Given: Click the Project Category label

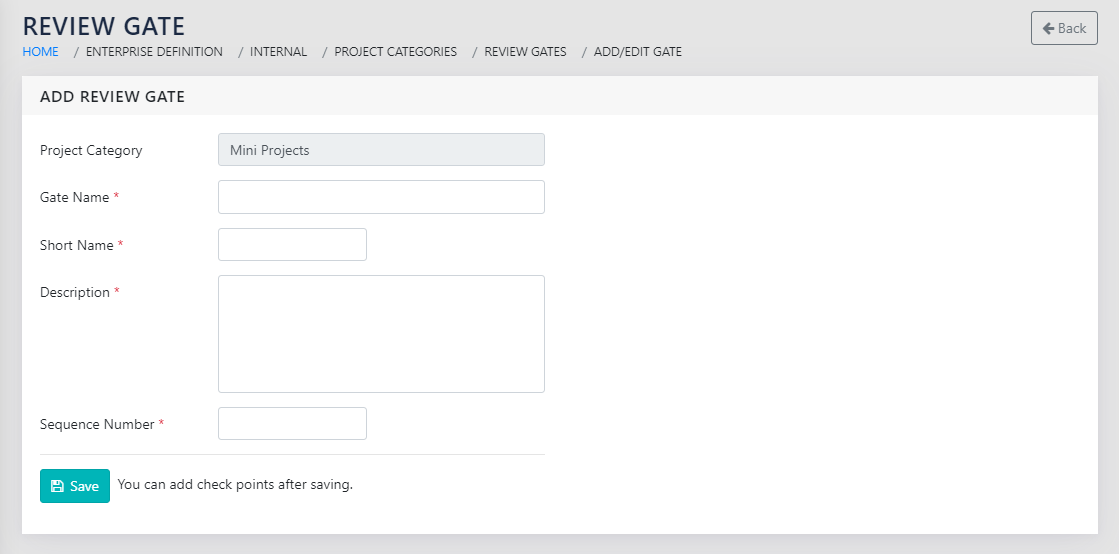Looking at the screenshot, I should [x=91, y=151].
